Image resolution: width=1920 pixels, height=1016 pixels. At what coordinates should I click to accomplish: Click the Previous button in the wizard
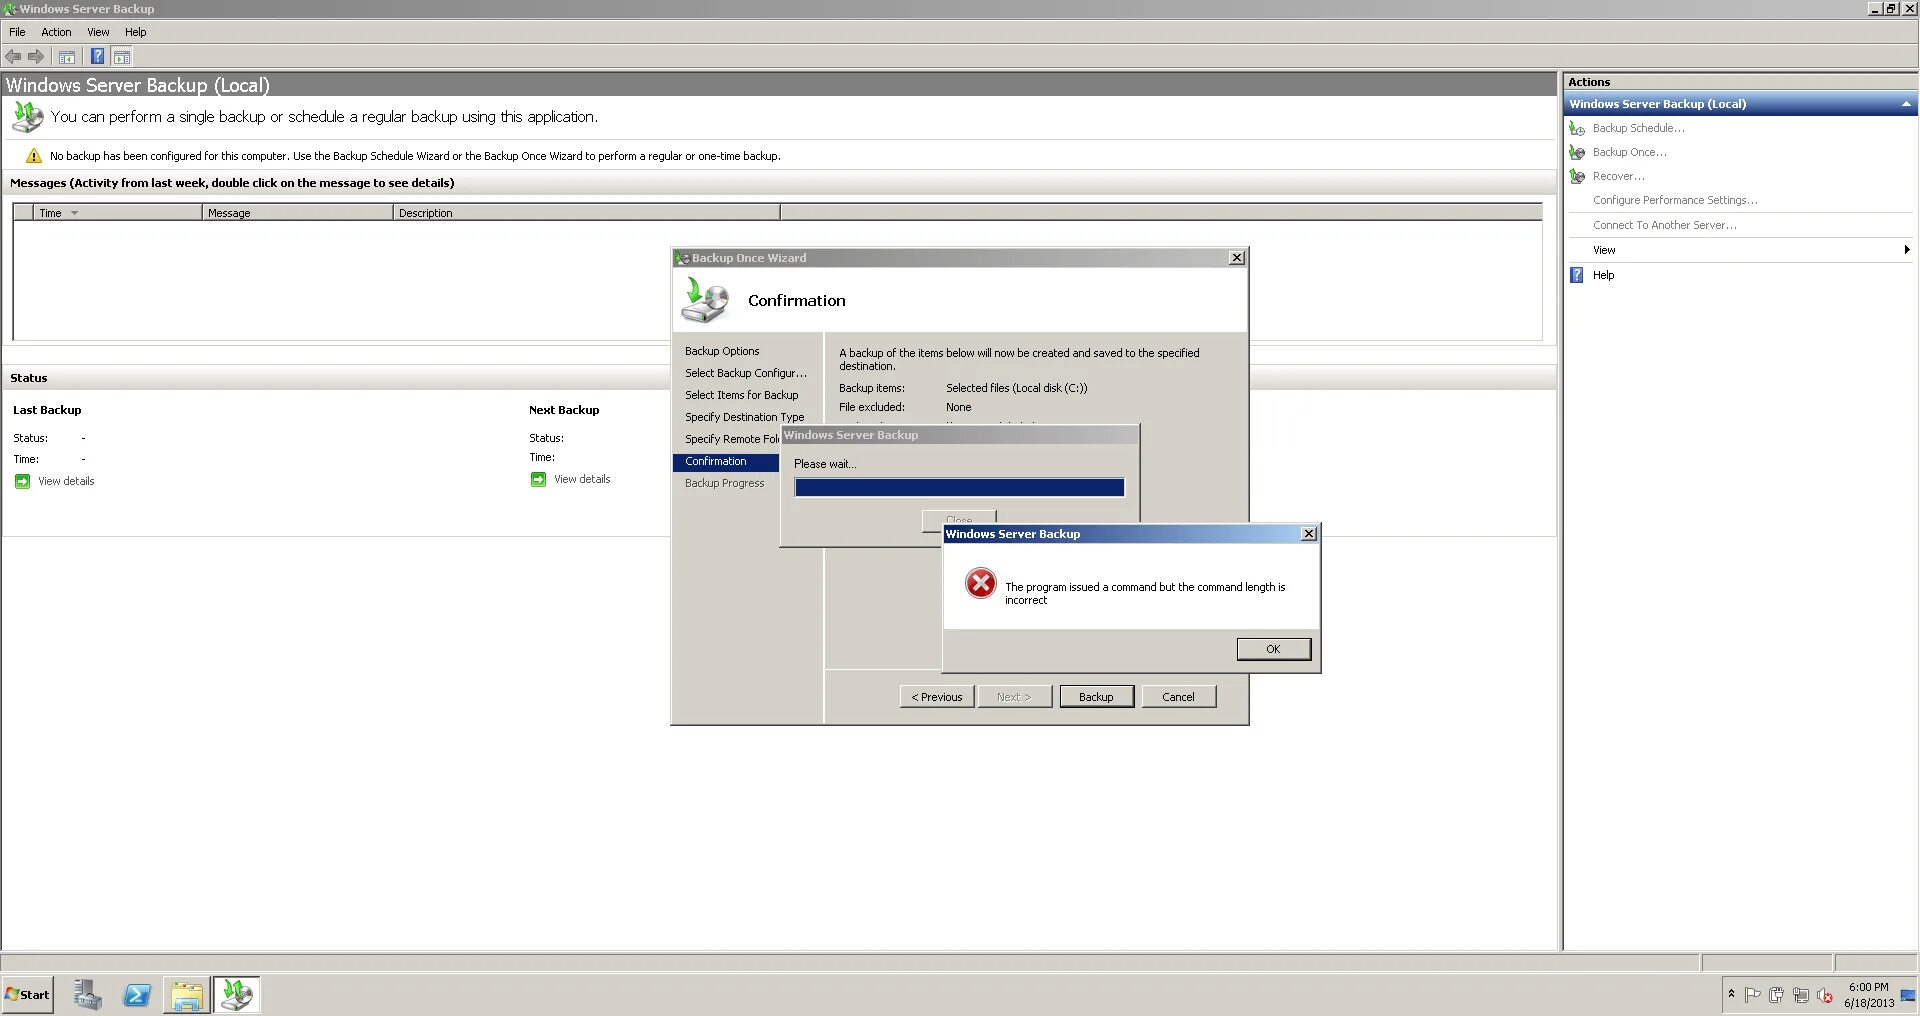point(937,697)
